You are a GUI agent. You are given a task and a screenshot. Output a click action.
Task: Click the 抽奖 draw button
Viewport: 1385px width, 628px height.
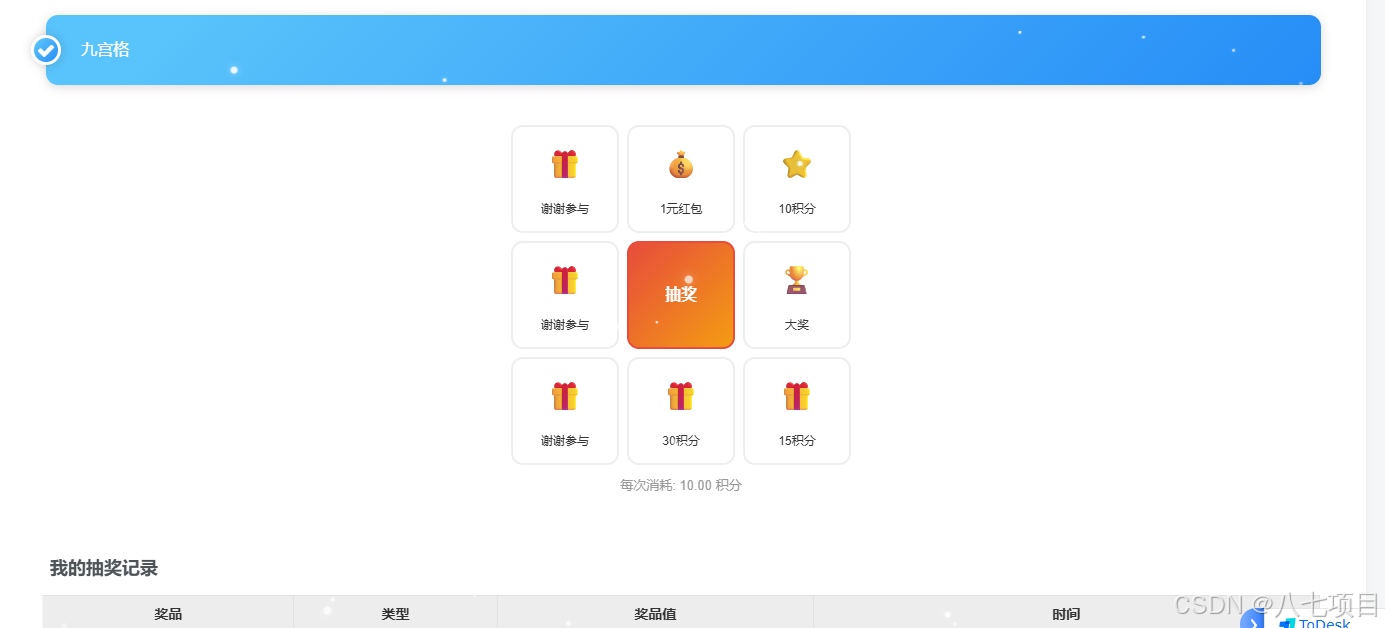point(681,295)
